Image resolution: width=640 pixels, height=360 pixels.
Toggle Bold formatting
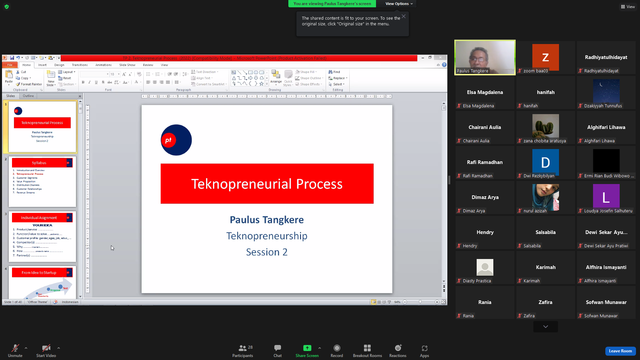[x=83, y=82]
